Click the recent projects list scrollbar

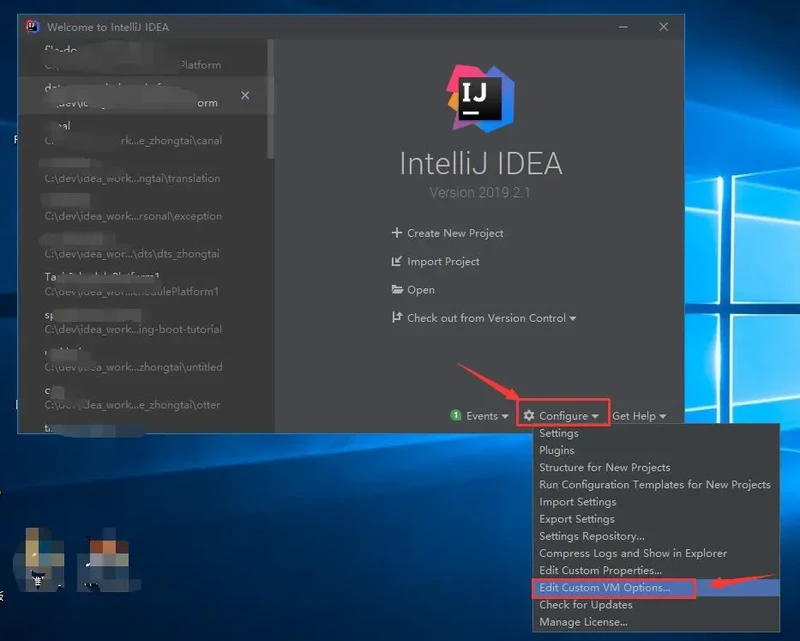tap(270, 100)
